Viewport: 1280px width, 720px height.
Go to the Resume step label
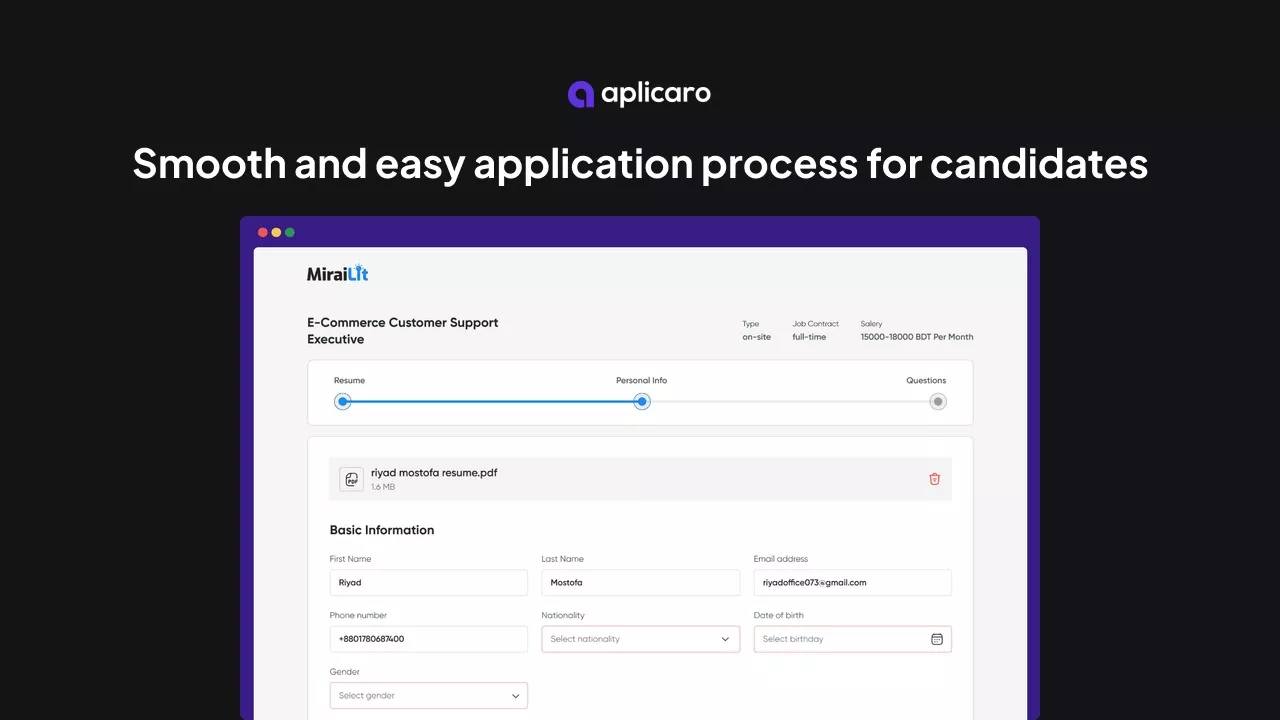[x=349, y=381]
